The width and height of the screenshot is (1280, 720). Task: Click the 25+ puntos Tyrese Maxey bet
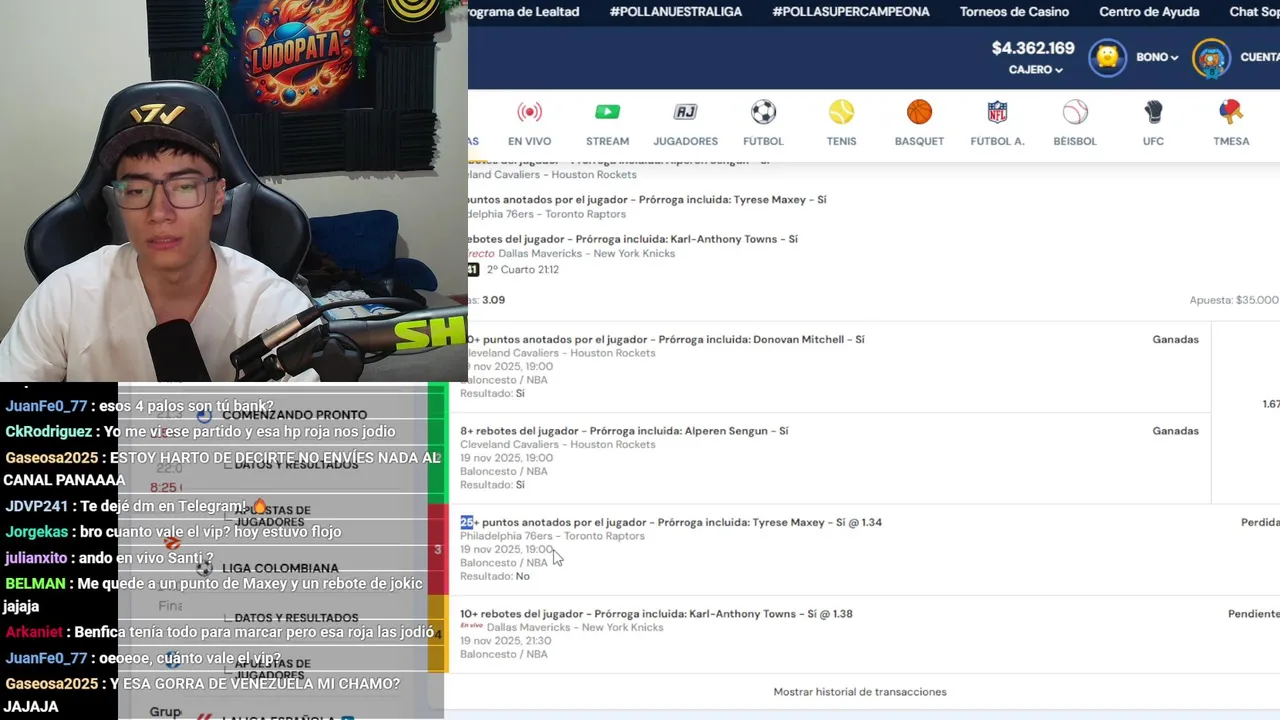tap(864, 549)
